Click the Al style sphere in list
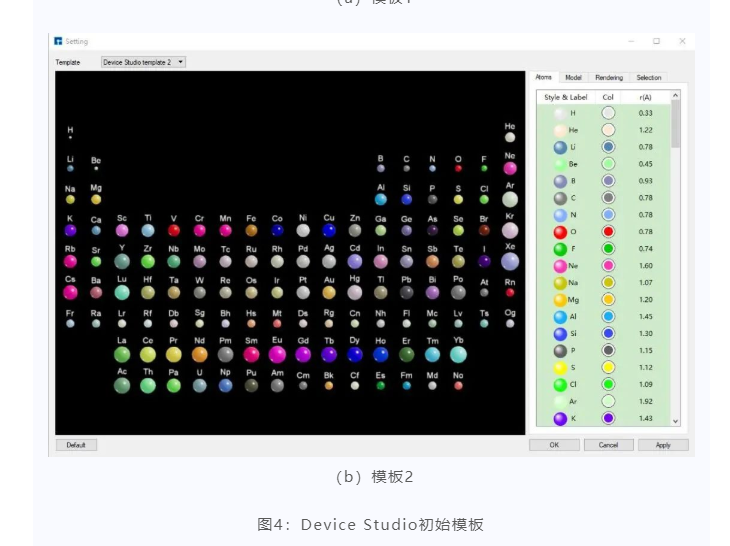 (x=560, y=317)
